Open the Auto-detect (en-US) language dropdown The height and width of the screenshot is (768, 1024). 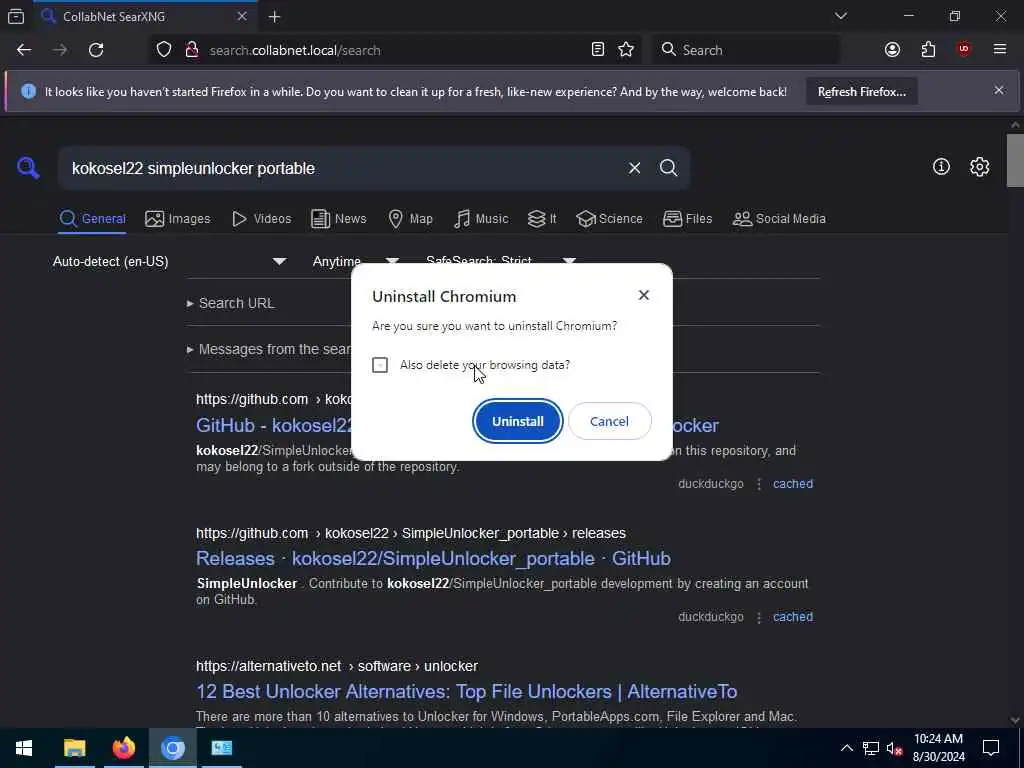click(169, 261)
